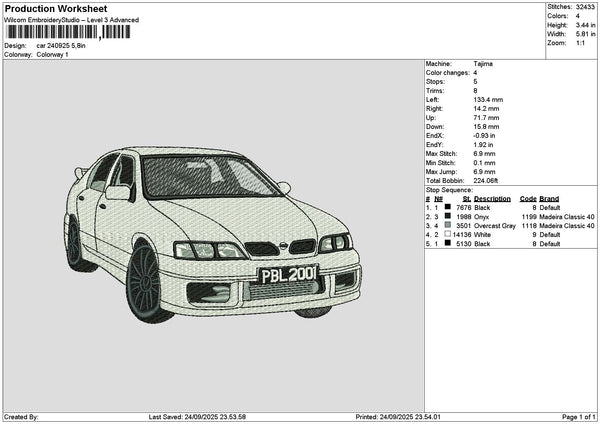Screen dimensions: 600x424
Task: Click the Onyx color swatch in stop 2
Action: (445, 216)
